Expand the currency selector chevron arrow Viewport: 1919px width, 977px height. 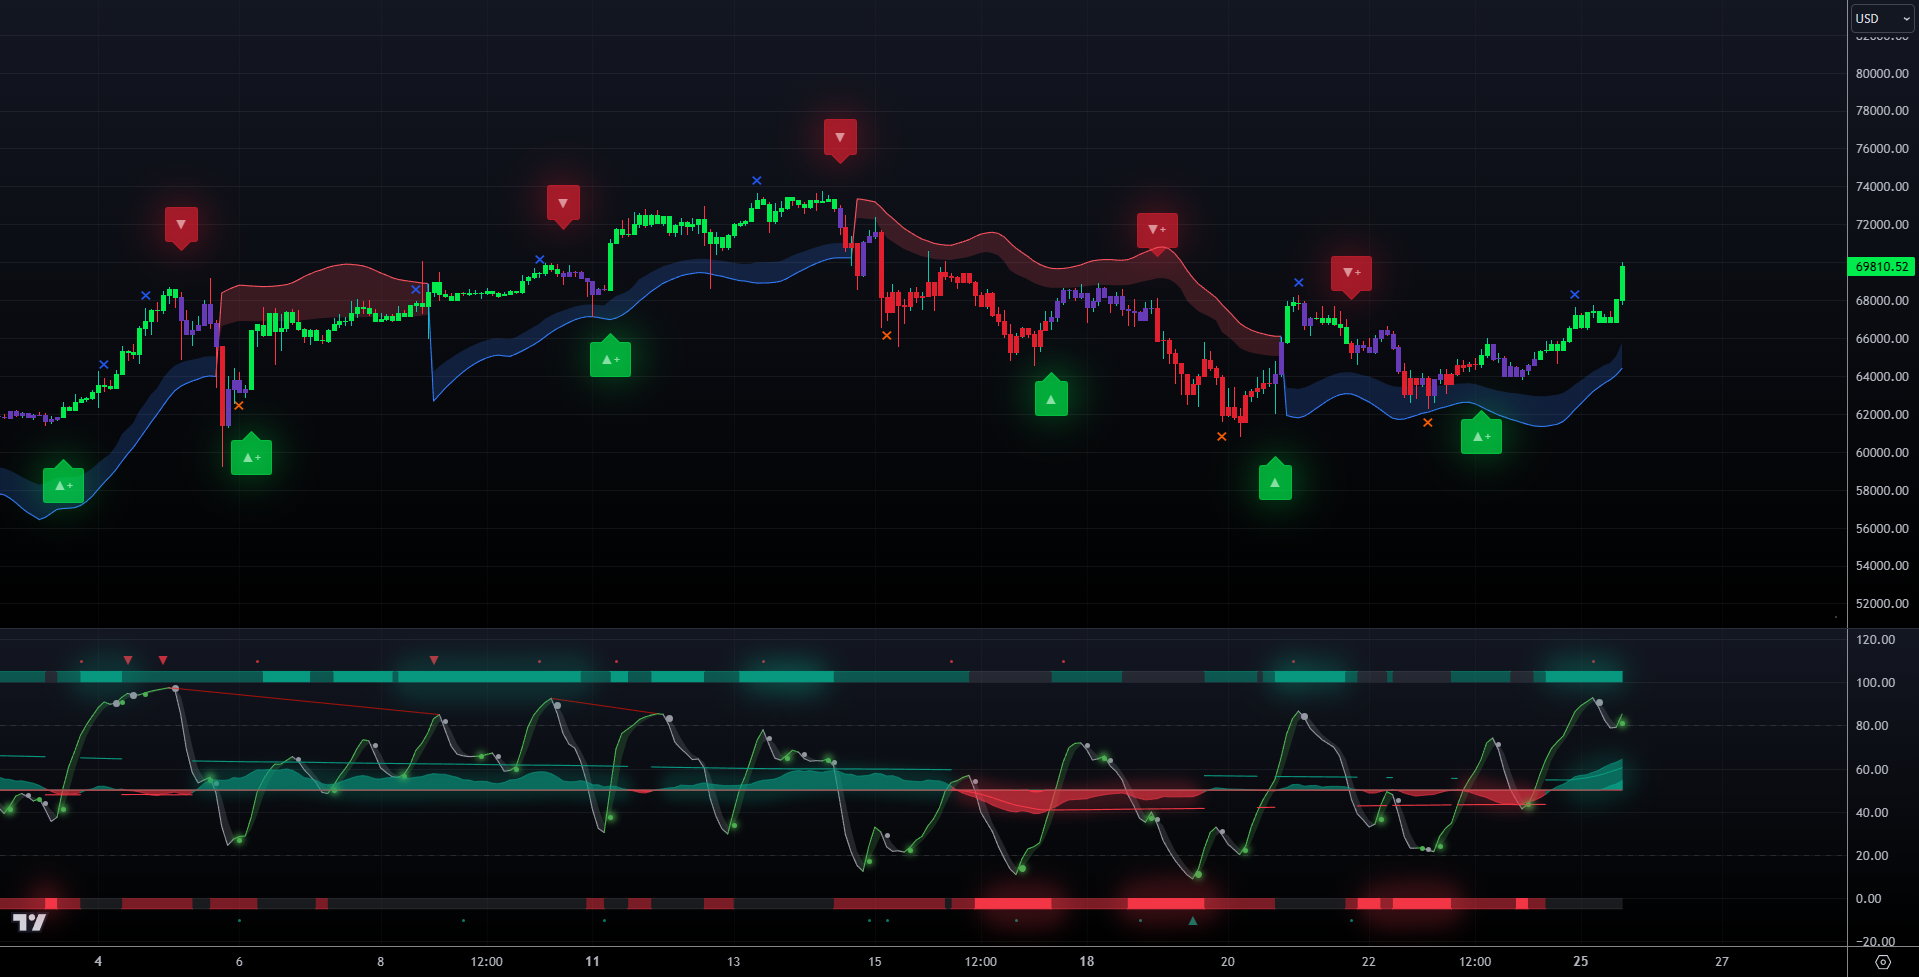point(1906,17)
